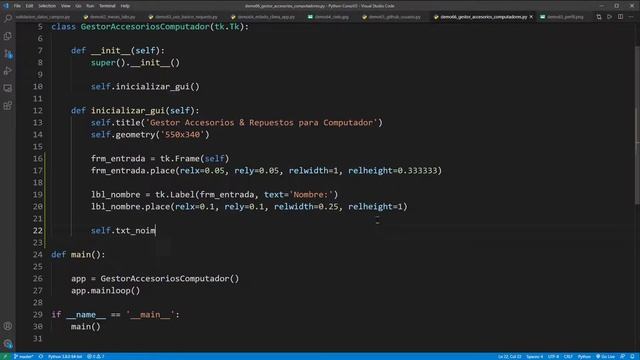Click Python language mode selector
The height and width of the screenshot is (360, 640).
click(x=584, y=356)
